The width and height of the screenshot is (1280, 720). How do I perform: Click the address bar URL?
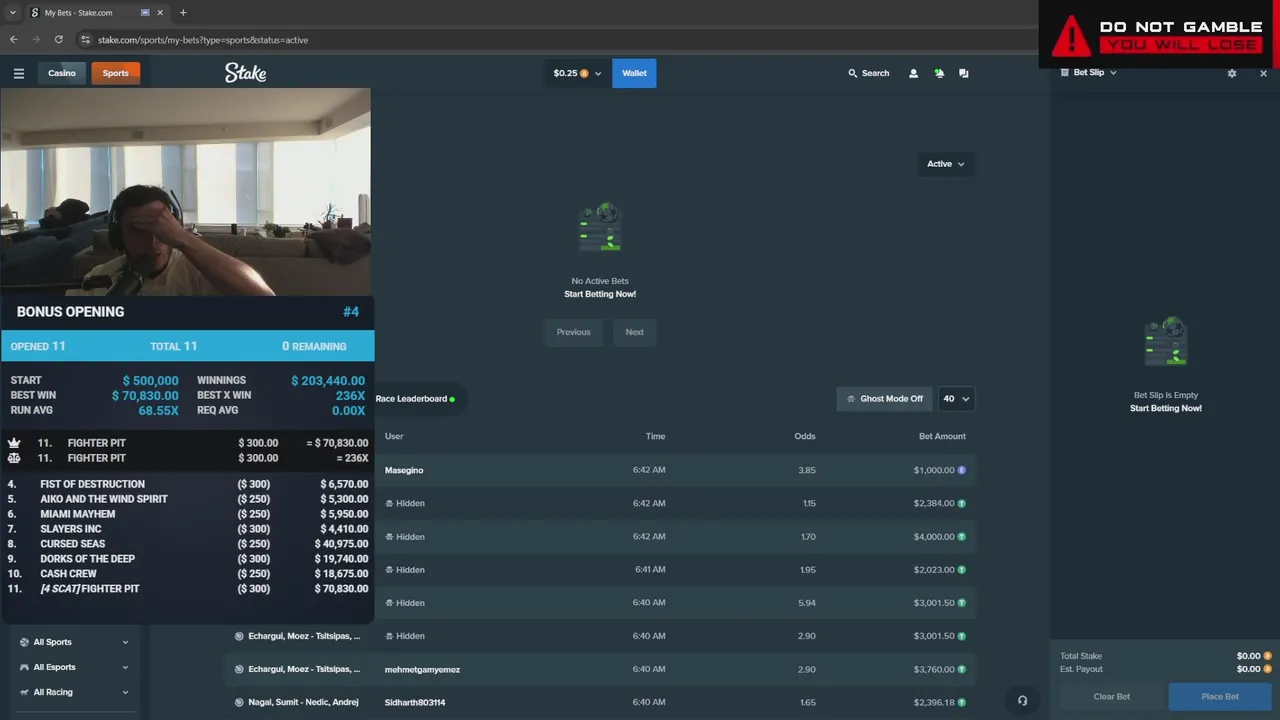[203, 40]
